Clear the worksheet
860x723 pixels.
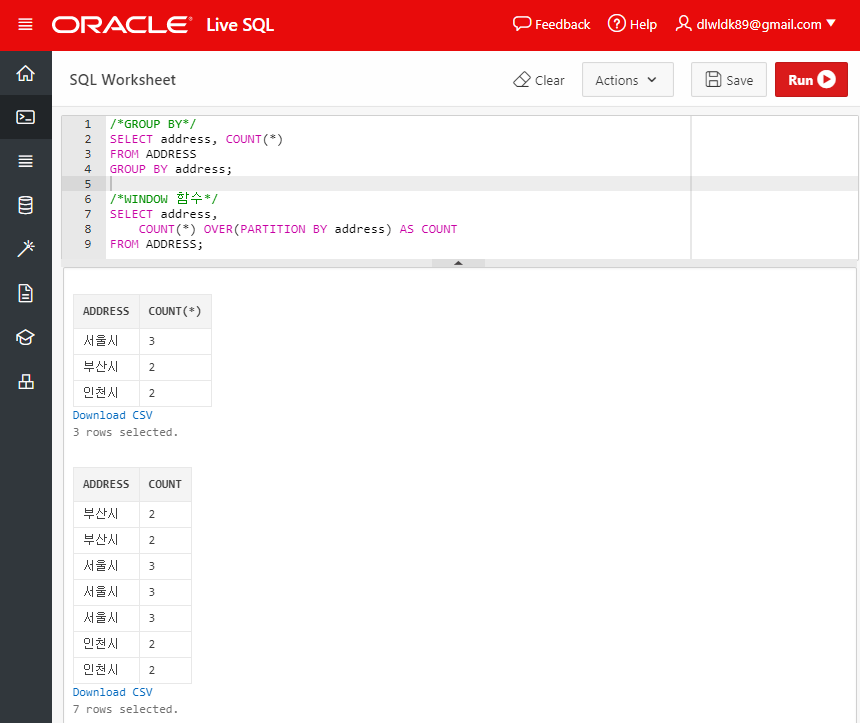pos(539,80)
